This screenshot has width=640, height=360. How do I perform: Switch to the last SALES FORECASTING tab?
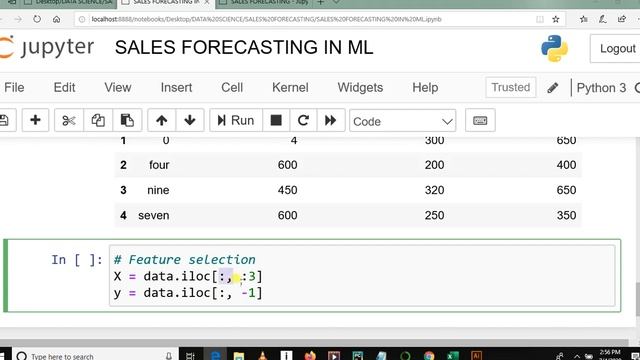pyautogui.click(x=264, y=3)
